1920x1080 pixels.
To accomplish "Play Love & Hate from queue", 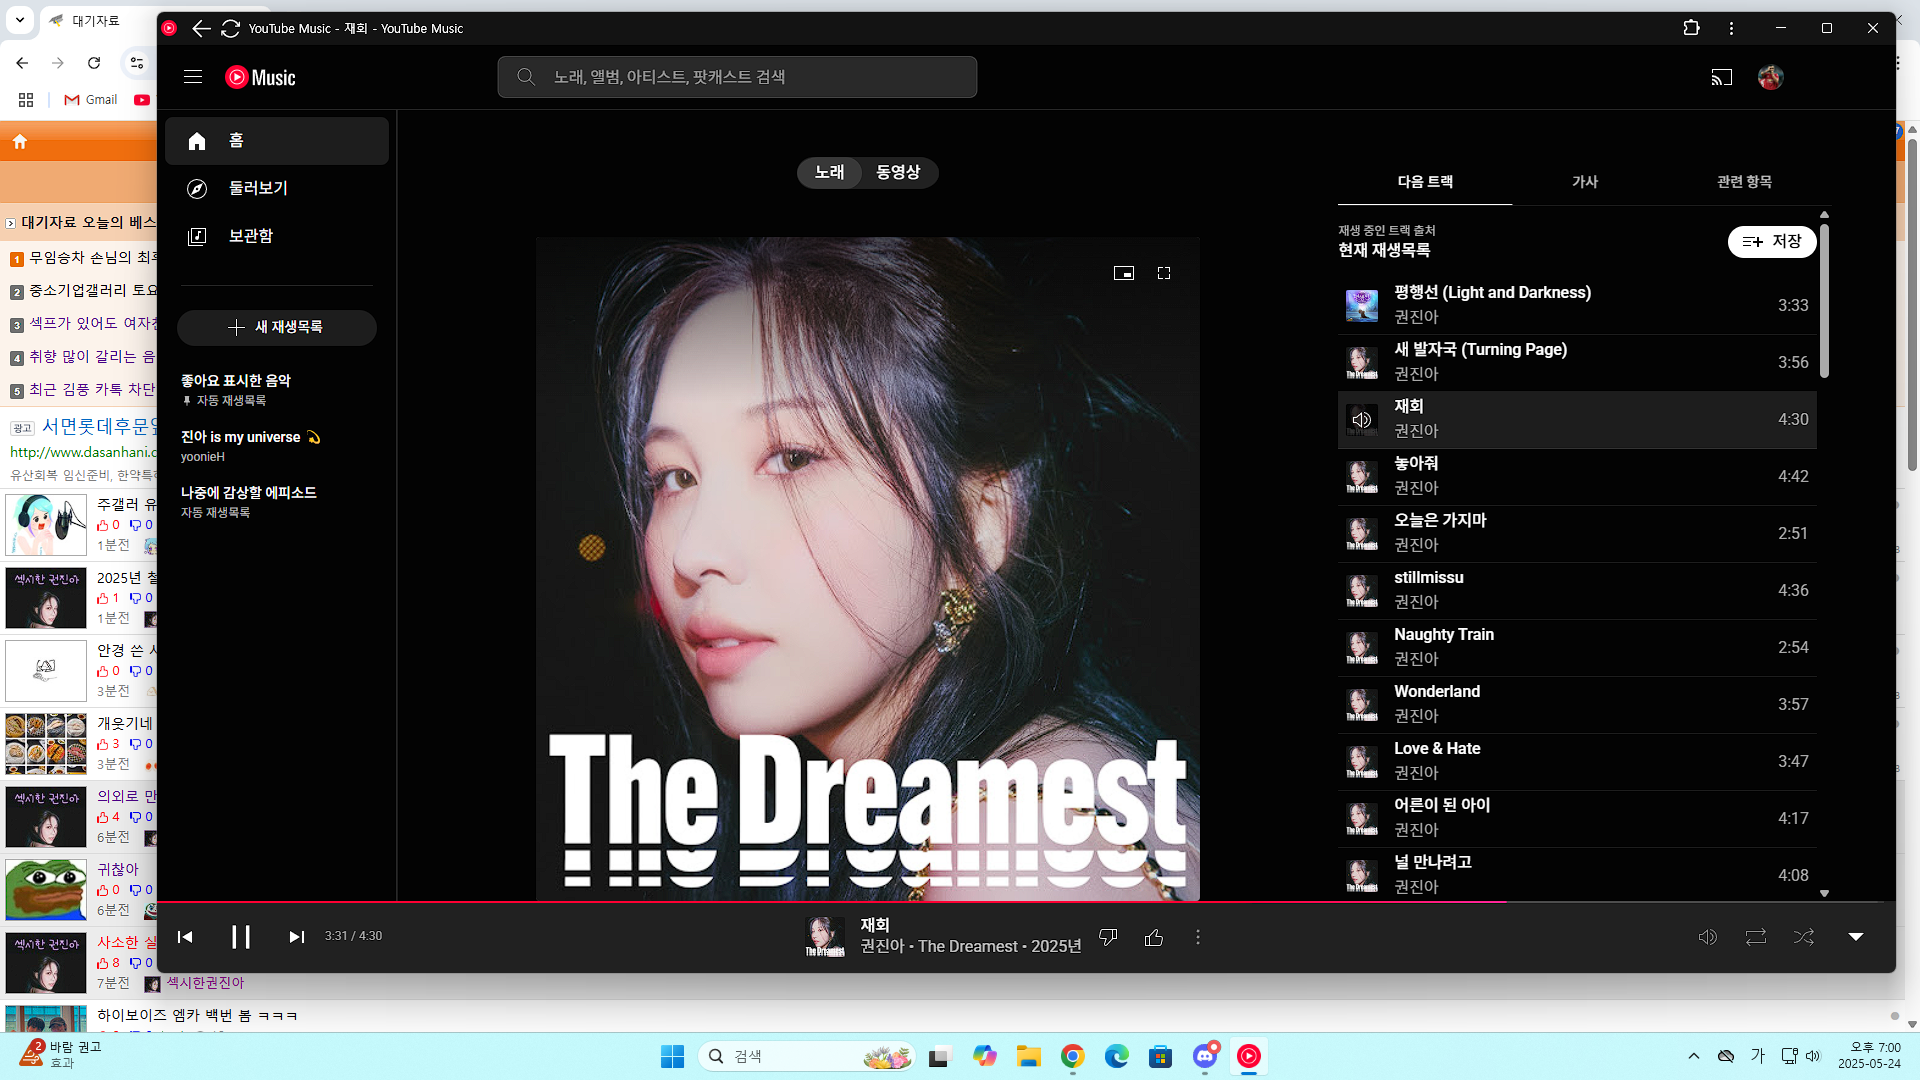I will 1577,761.
